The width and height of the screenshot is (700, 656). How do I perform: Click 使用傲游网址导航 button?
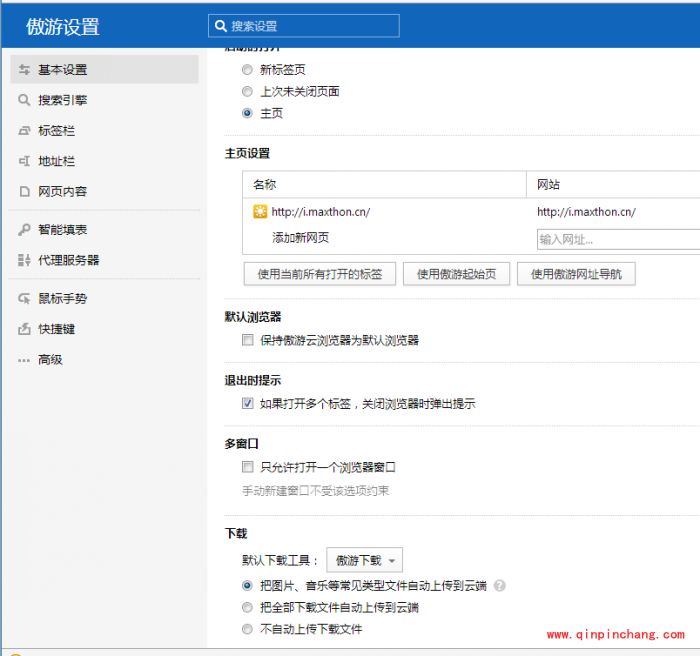[x=576, y=274]
